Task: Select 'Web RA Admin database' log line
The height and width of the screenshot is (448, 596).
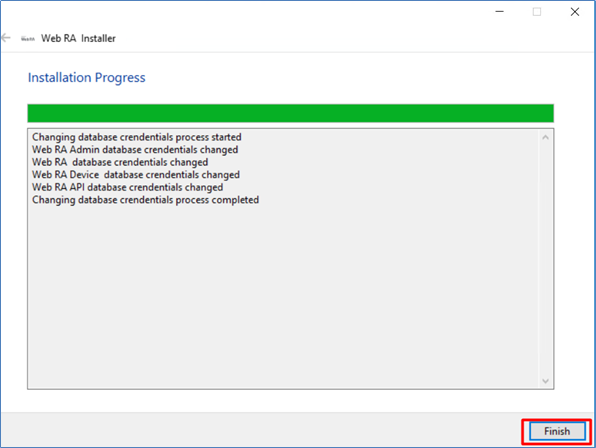Action: (135, 149)
